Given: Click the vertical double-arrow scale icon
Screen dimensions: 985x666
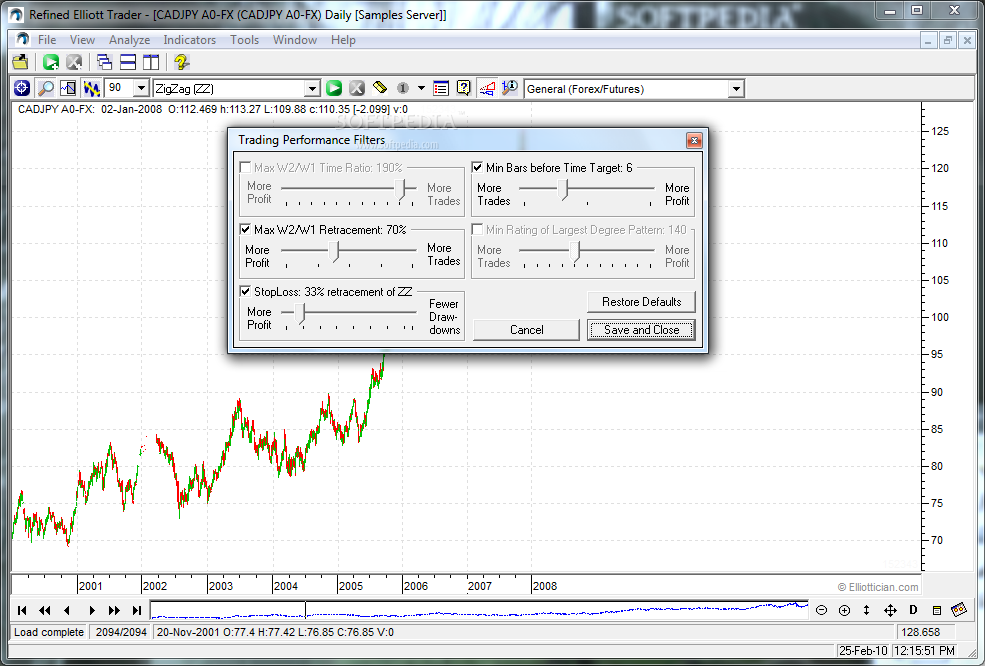Looking at the screenshot, I should [866, 610].
